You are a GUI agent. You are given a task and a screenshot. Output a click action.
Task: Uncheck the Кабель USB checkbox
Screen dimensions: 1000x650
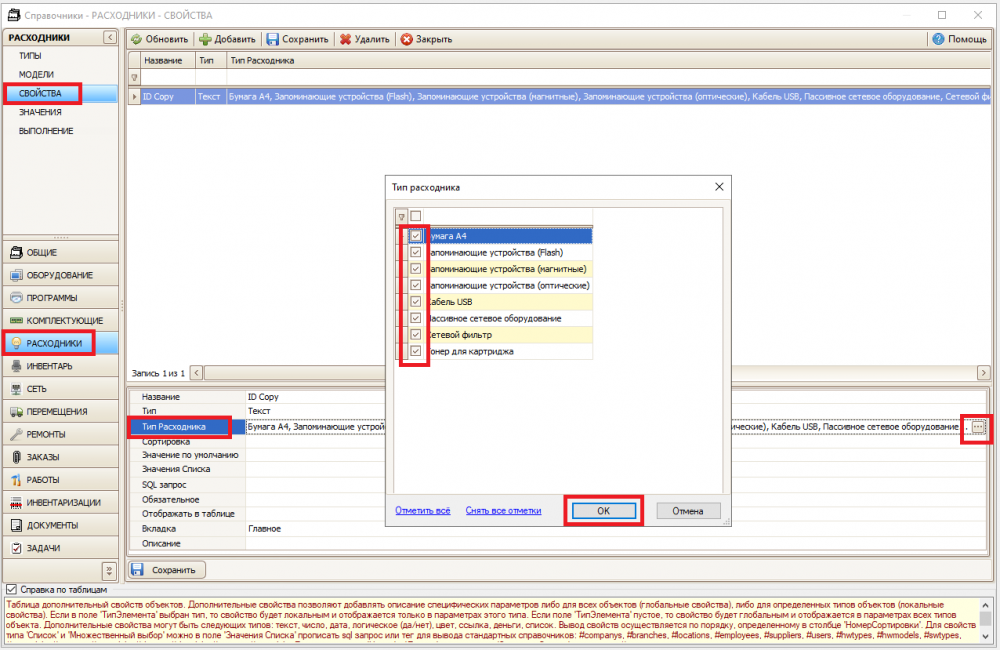416,302
